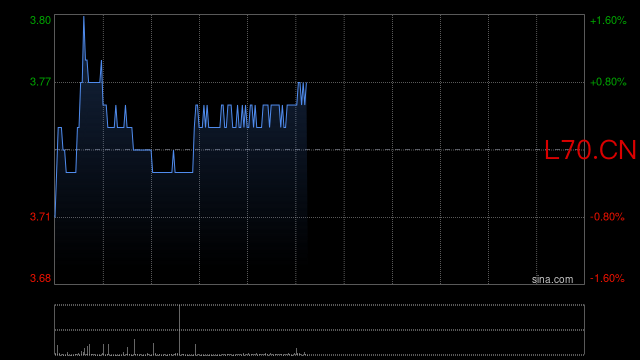The image size is (640, 360).
Task: Select the 3.80 price axis label
Action: [40, 20]
